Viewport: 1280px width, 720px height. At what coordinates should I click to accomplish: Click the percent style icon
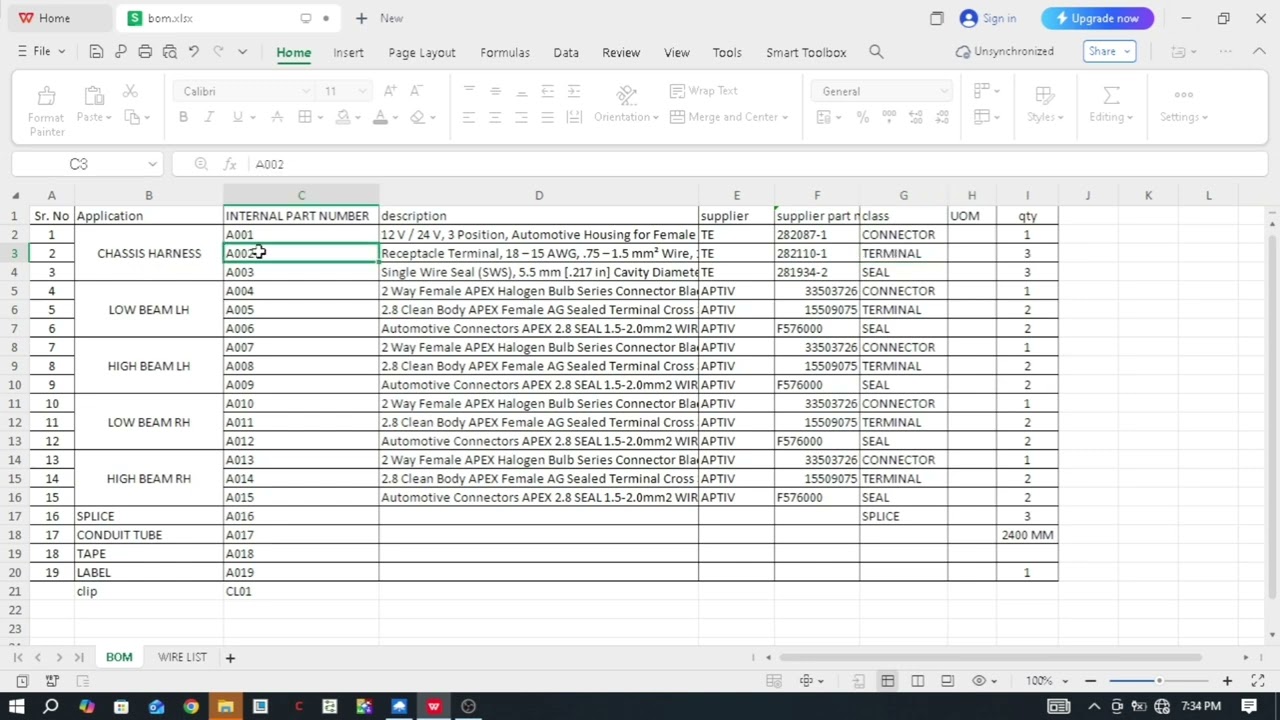point(862,117)
